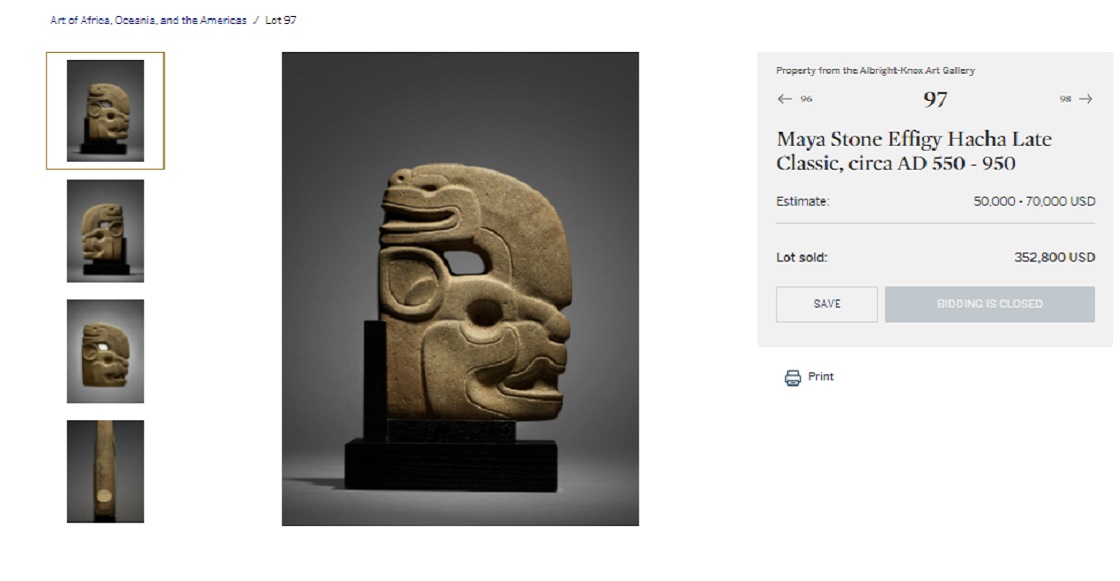
Task: Click the 'Print' text label
Action: pyautogui.click(x=821, y=377)
